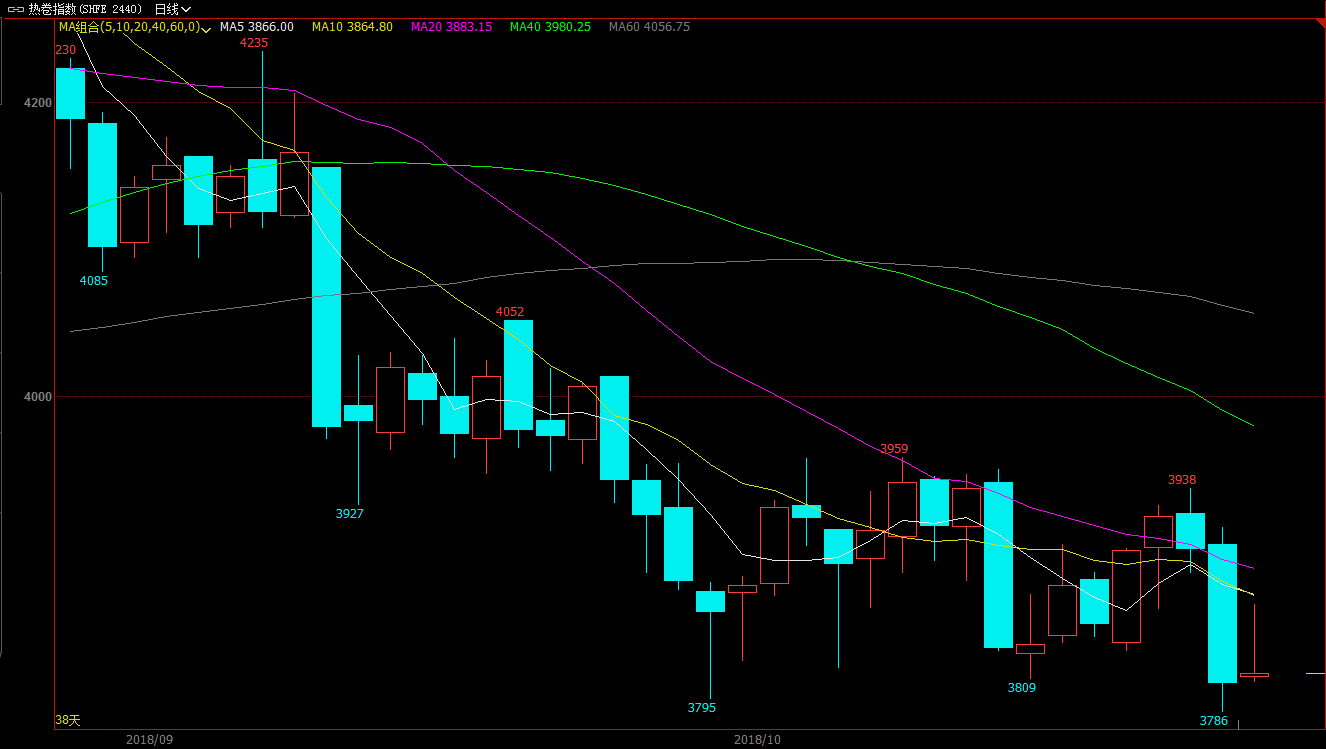Select the MA60 4056.75 label

(x=649, y=27)
